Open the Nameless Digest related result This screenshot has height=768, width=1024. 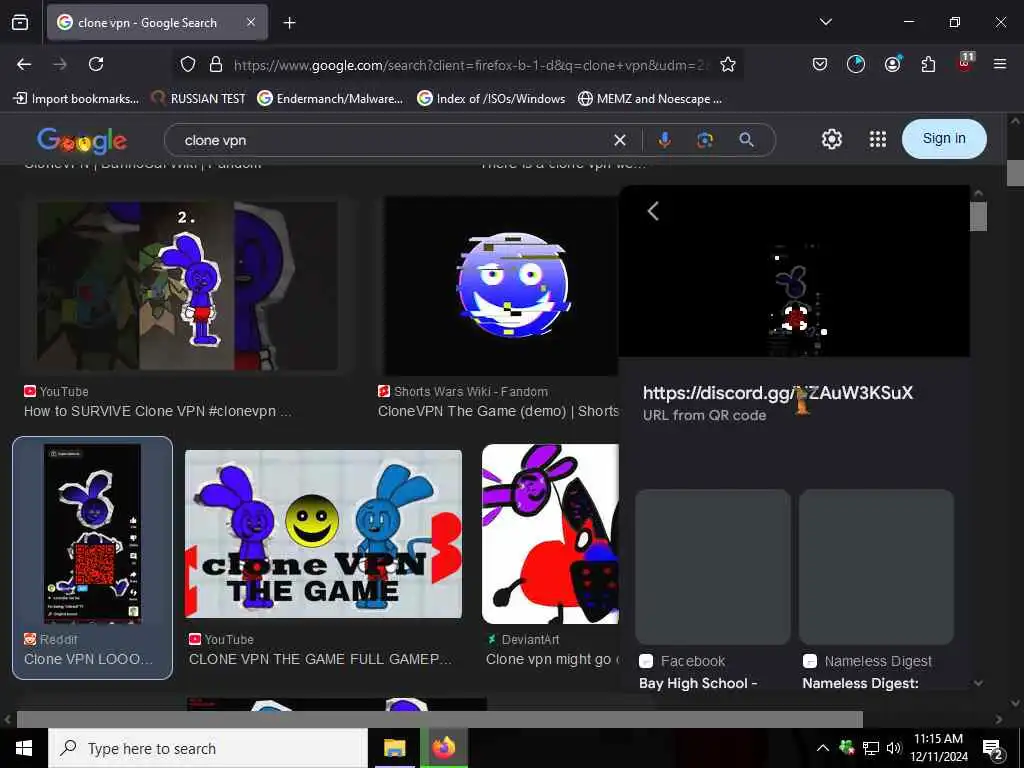876,590
